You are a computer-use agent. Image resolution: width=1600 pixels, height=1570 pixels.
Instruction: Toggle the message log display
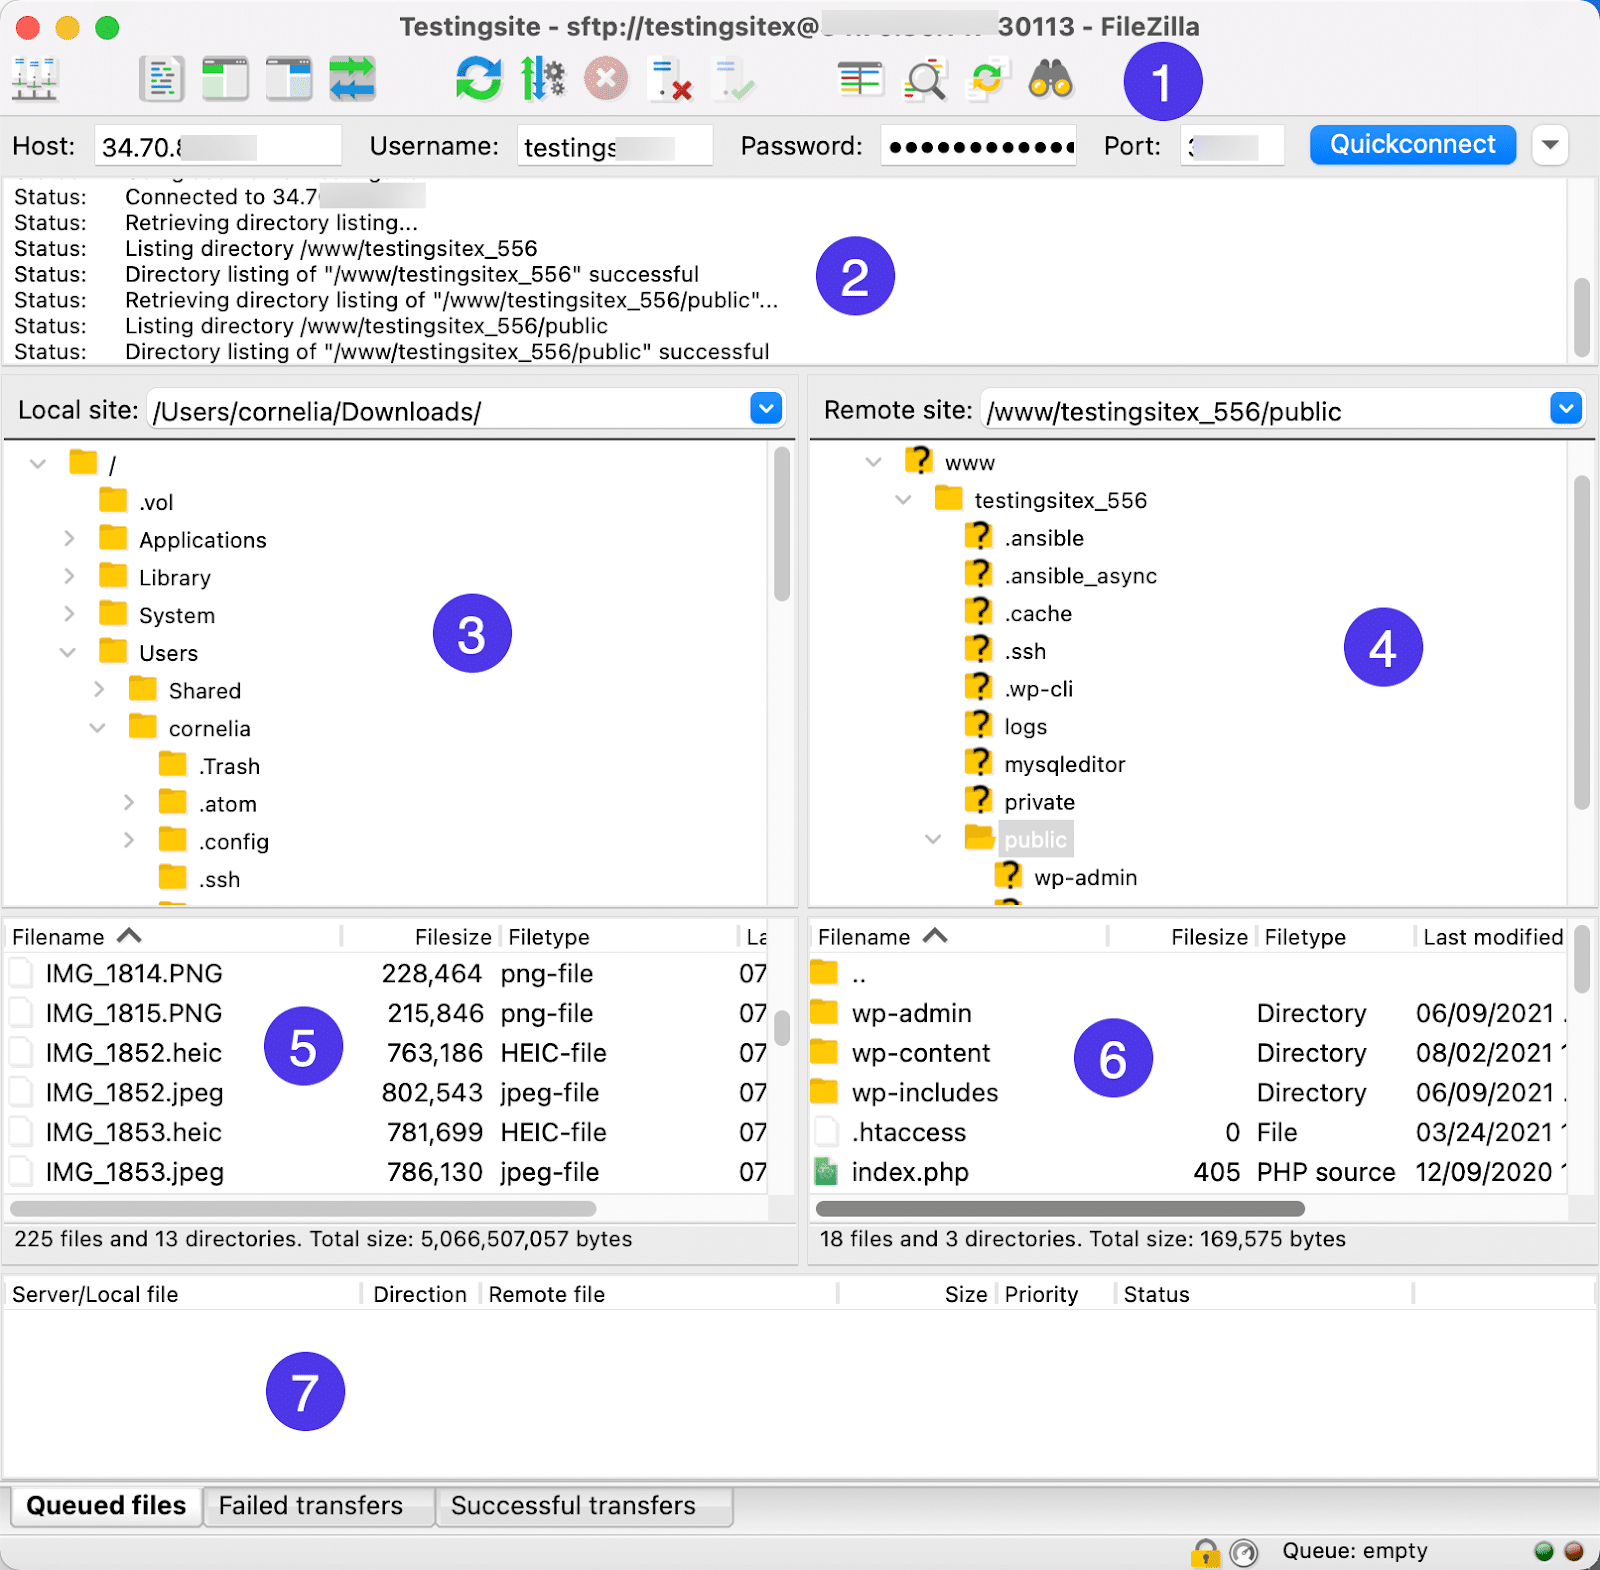162,78
